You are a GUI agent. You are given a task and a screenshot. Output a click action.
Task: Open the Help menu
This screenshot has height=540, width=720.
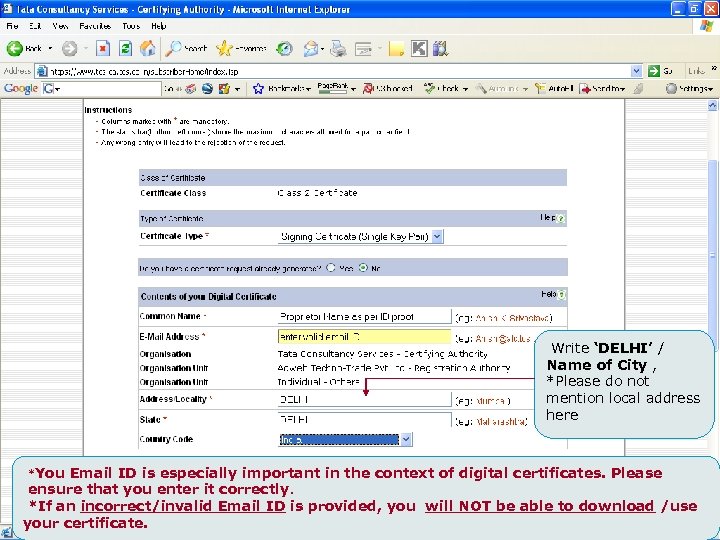pos(158,26)
